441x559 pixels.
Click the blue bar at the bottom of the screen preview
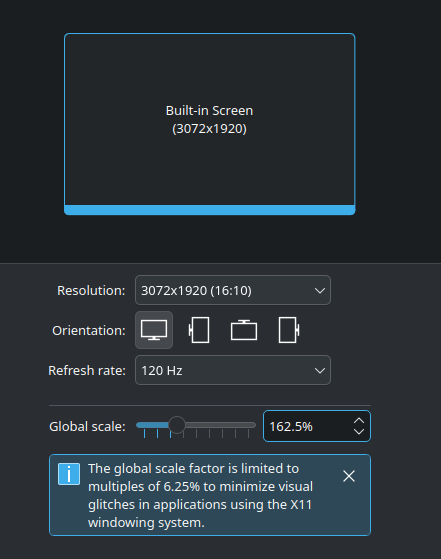click(210, 210)
